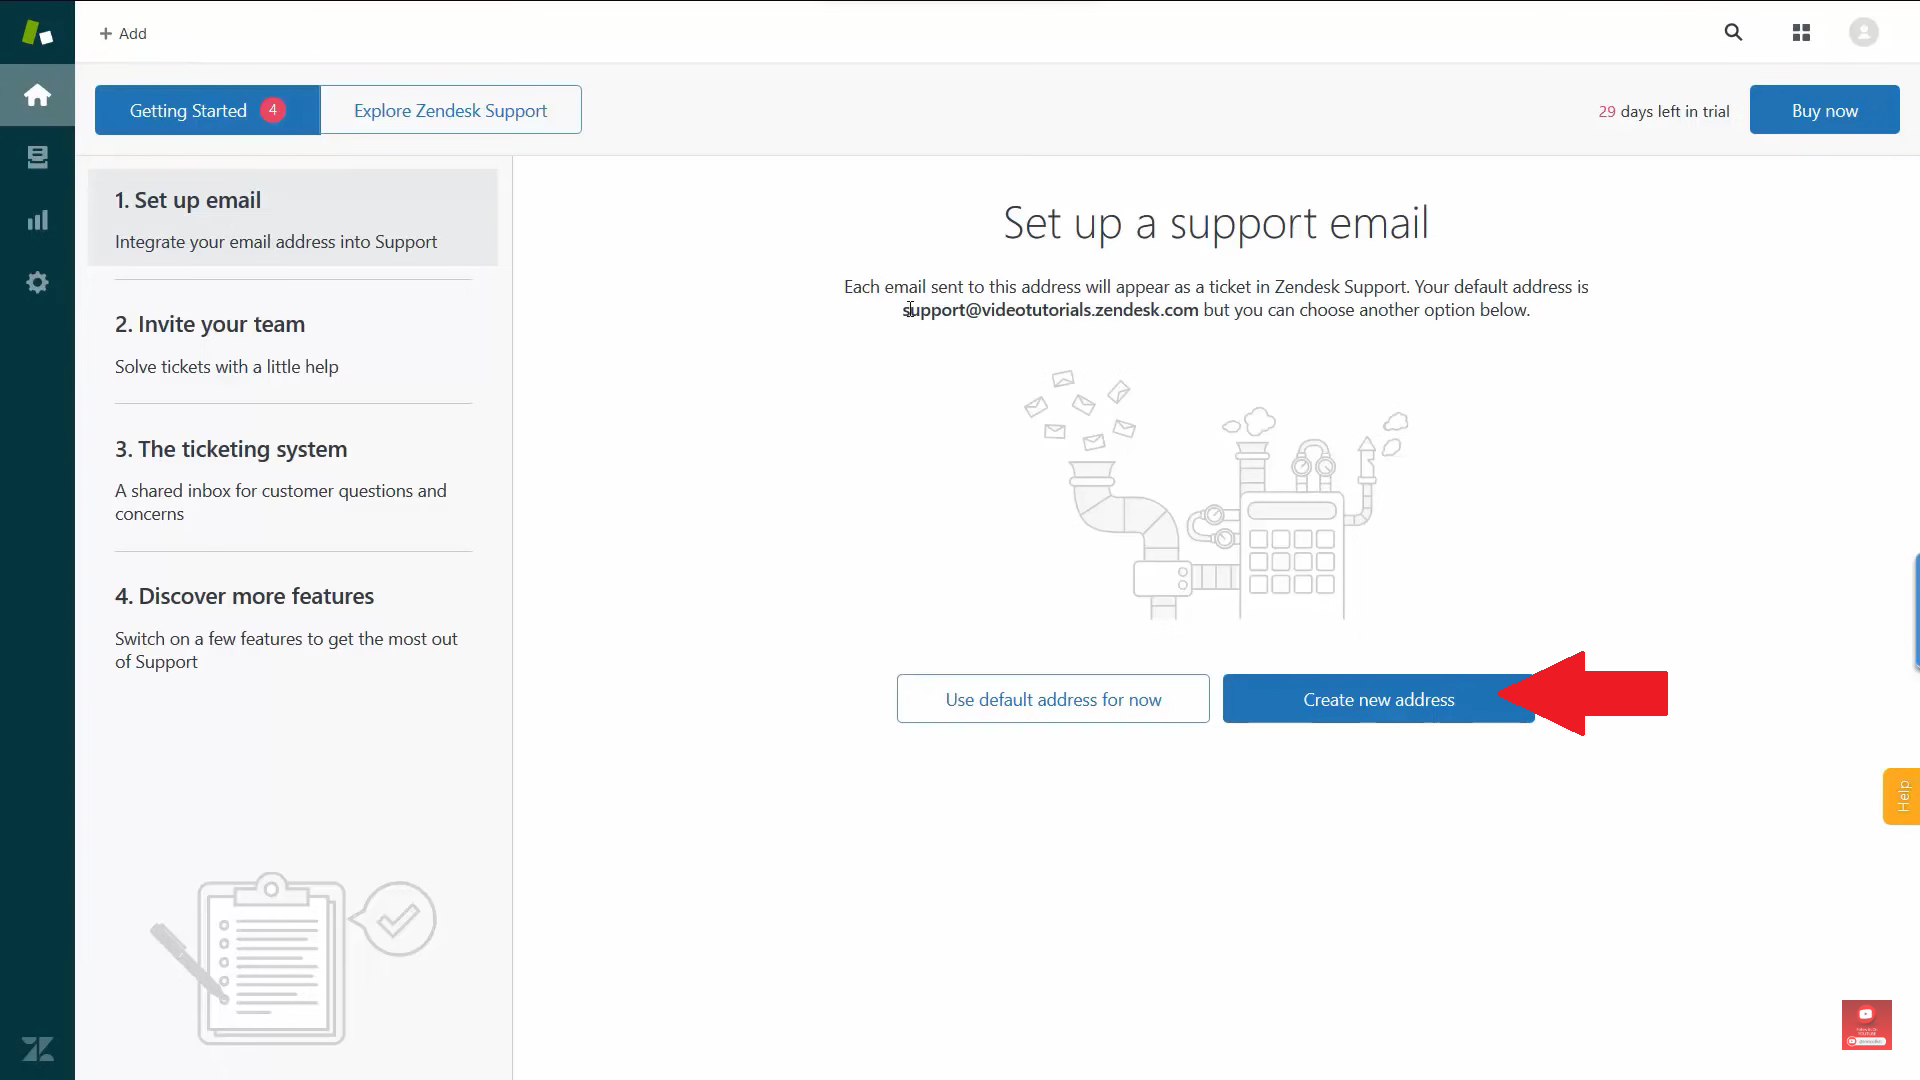Open the Views icon in sidebar
The image size is (1920, 1080).
[37, 157]
